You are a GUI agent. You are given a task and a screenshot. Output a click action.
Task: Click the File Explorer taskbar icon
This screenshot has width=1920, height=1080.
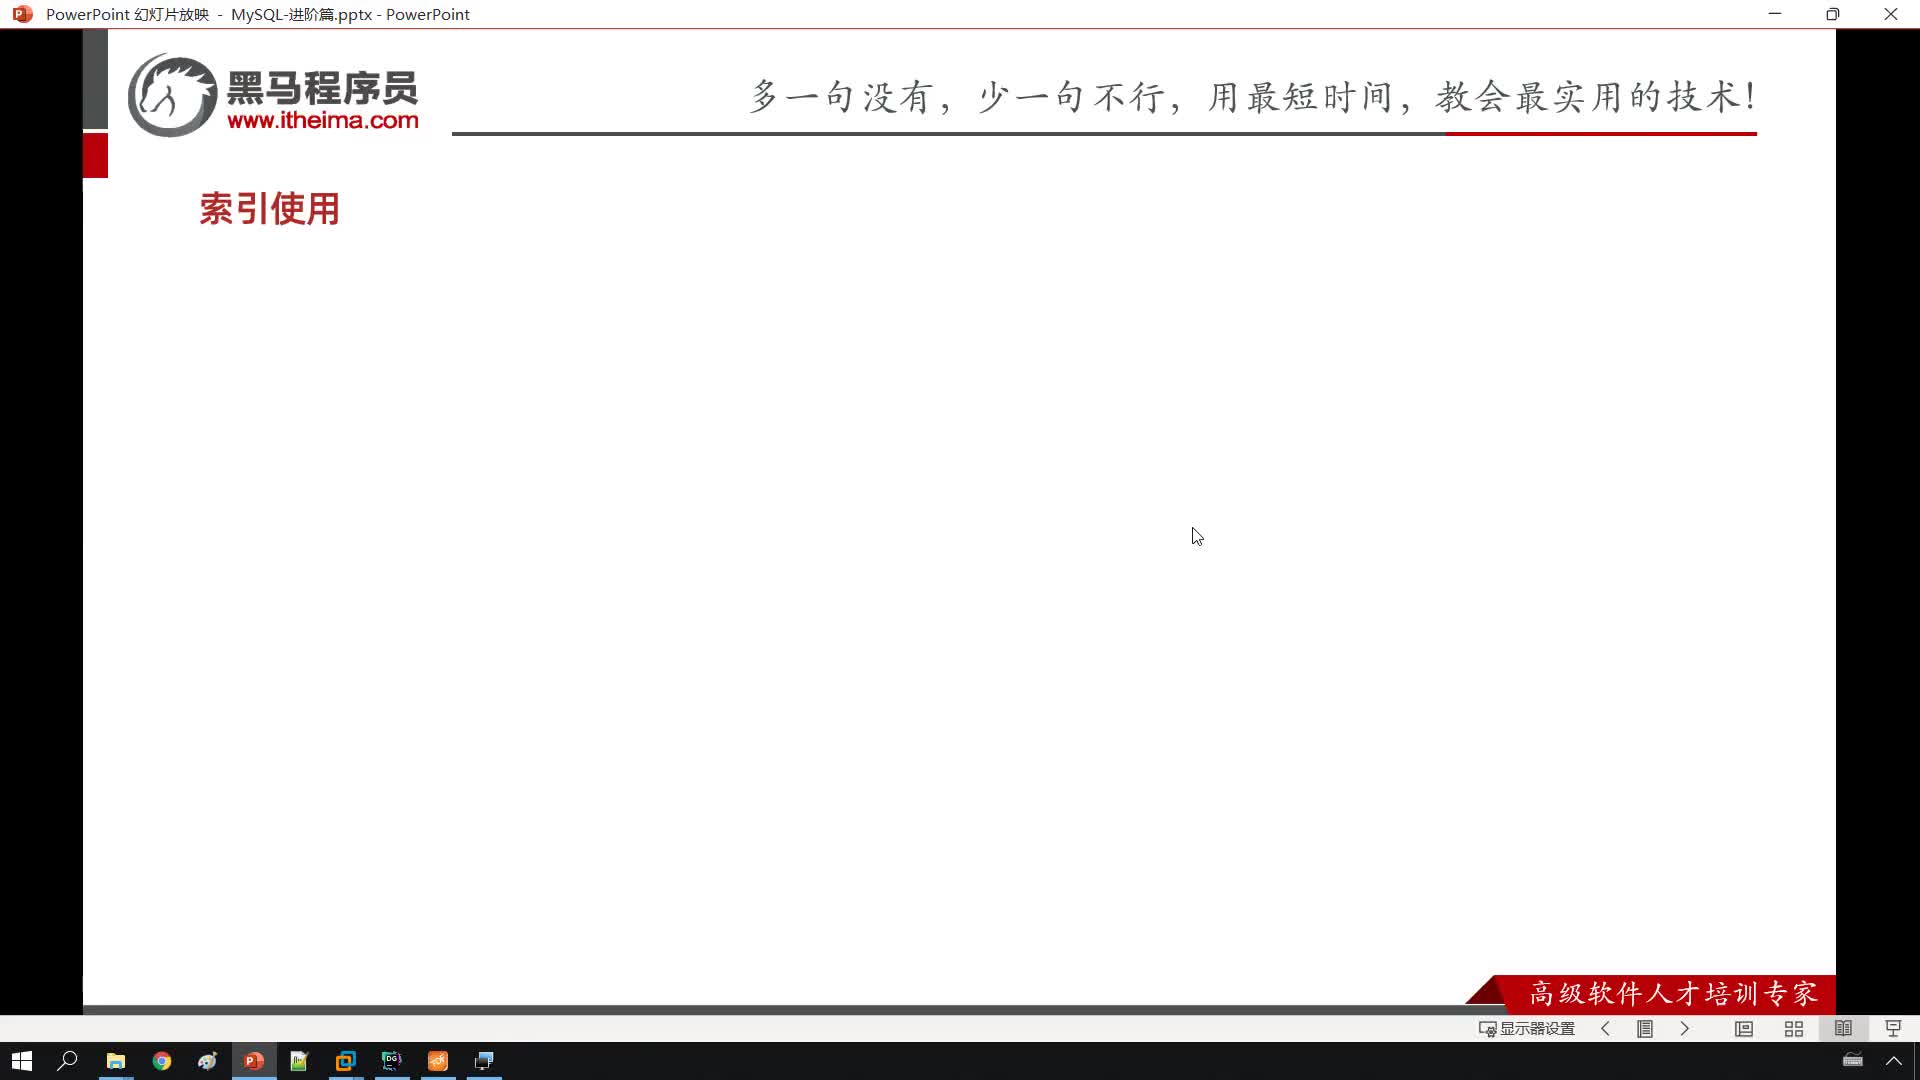click(x=116, y=1060)
